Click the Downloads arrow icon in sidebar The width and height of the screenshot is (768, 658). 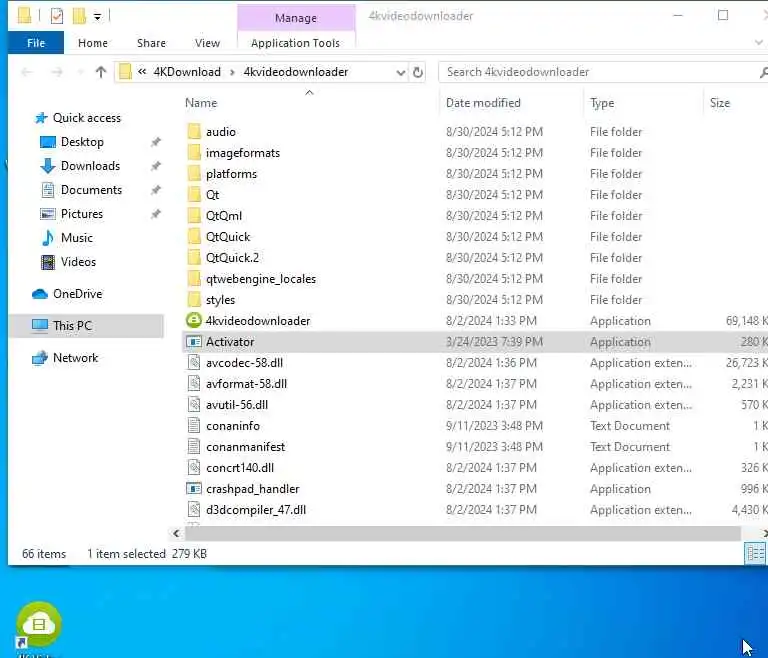pyautogui.click(x=48, y=166)
